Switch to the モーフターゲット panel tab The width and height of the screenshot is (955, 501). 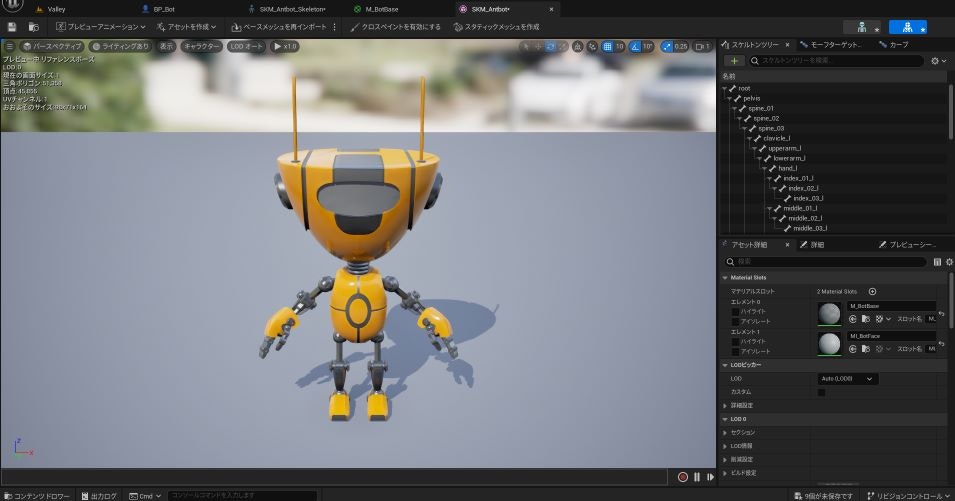click(x=835, y=45)
